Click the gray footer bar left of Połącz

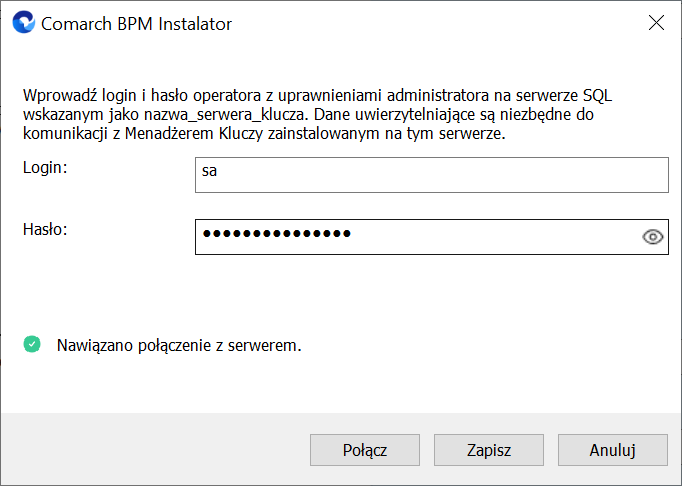154,449
